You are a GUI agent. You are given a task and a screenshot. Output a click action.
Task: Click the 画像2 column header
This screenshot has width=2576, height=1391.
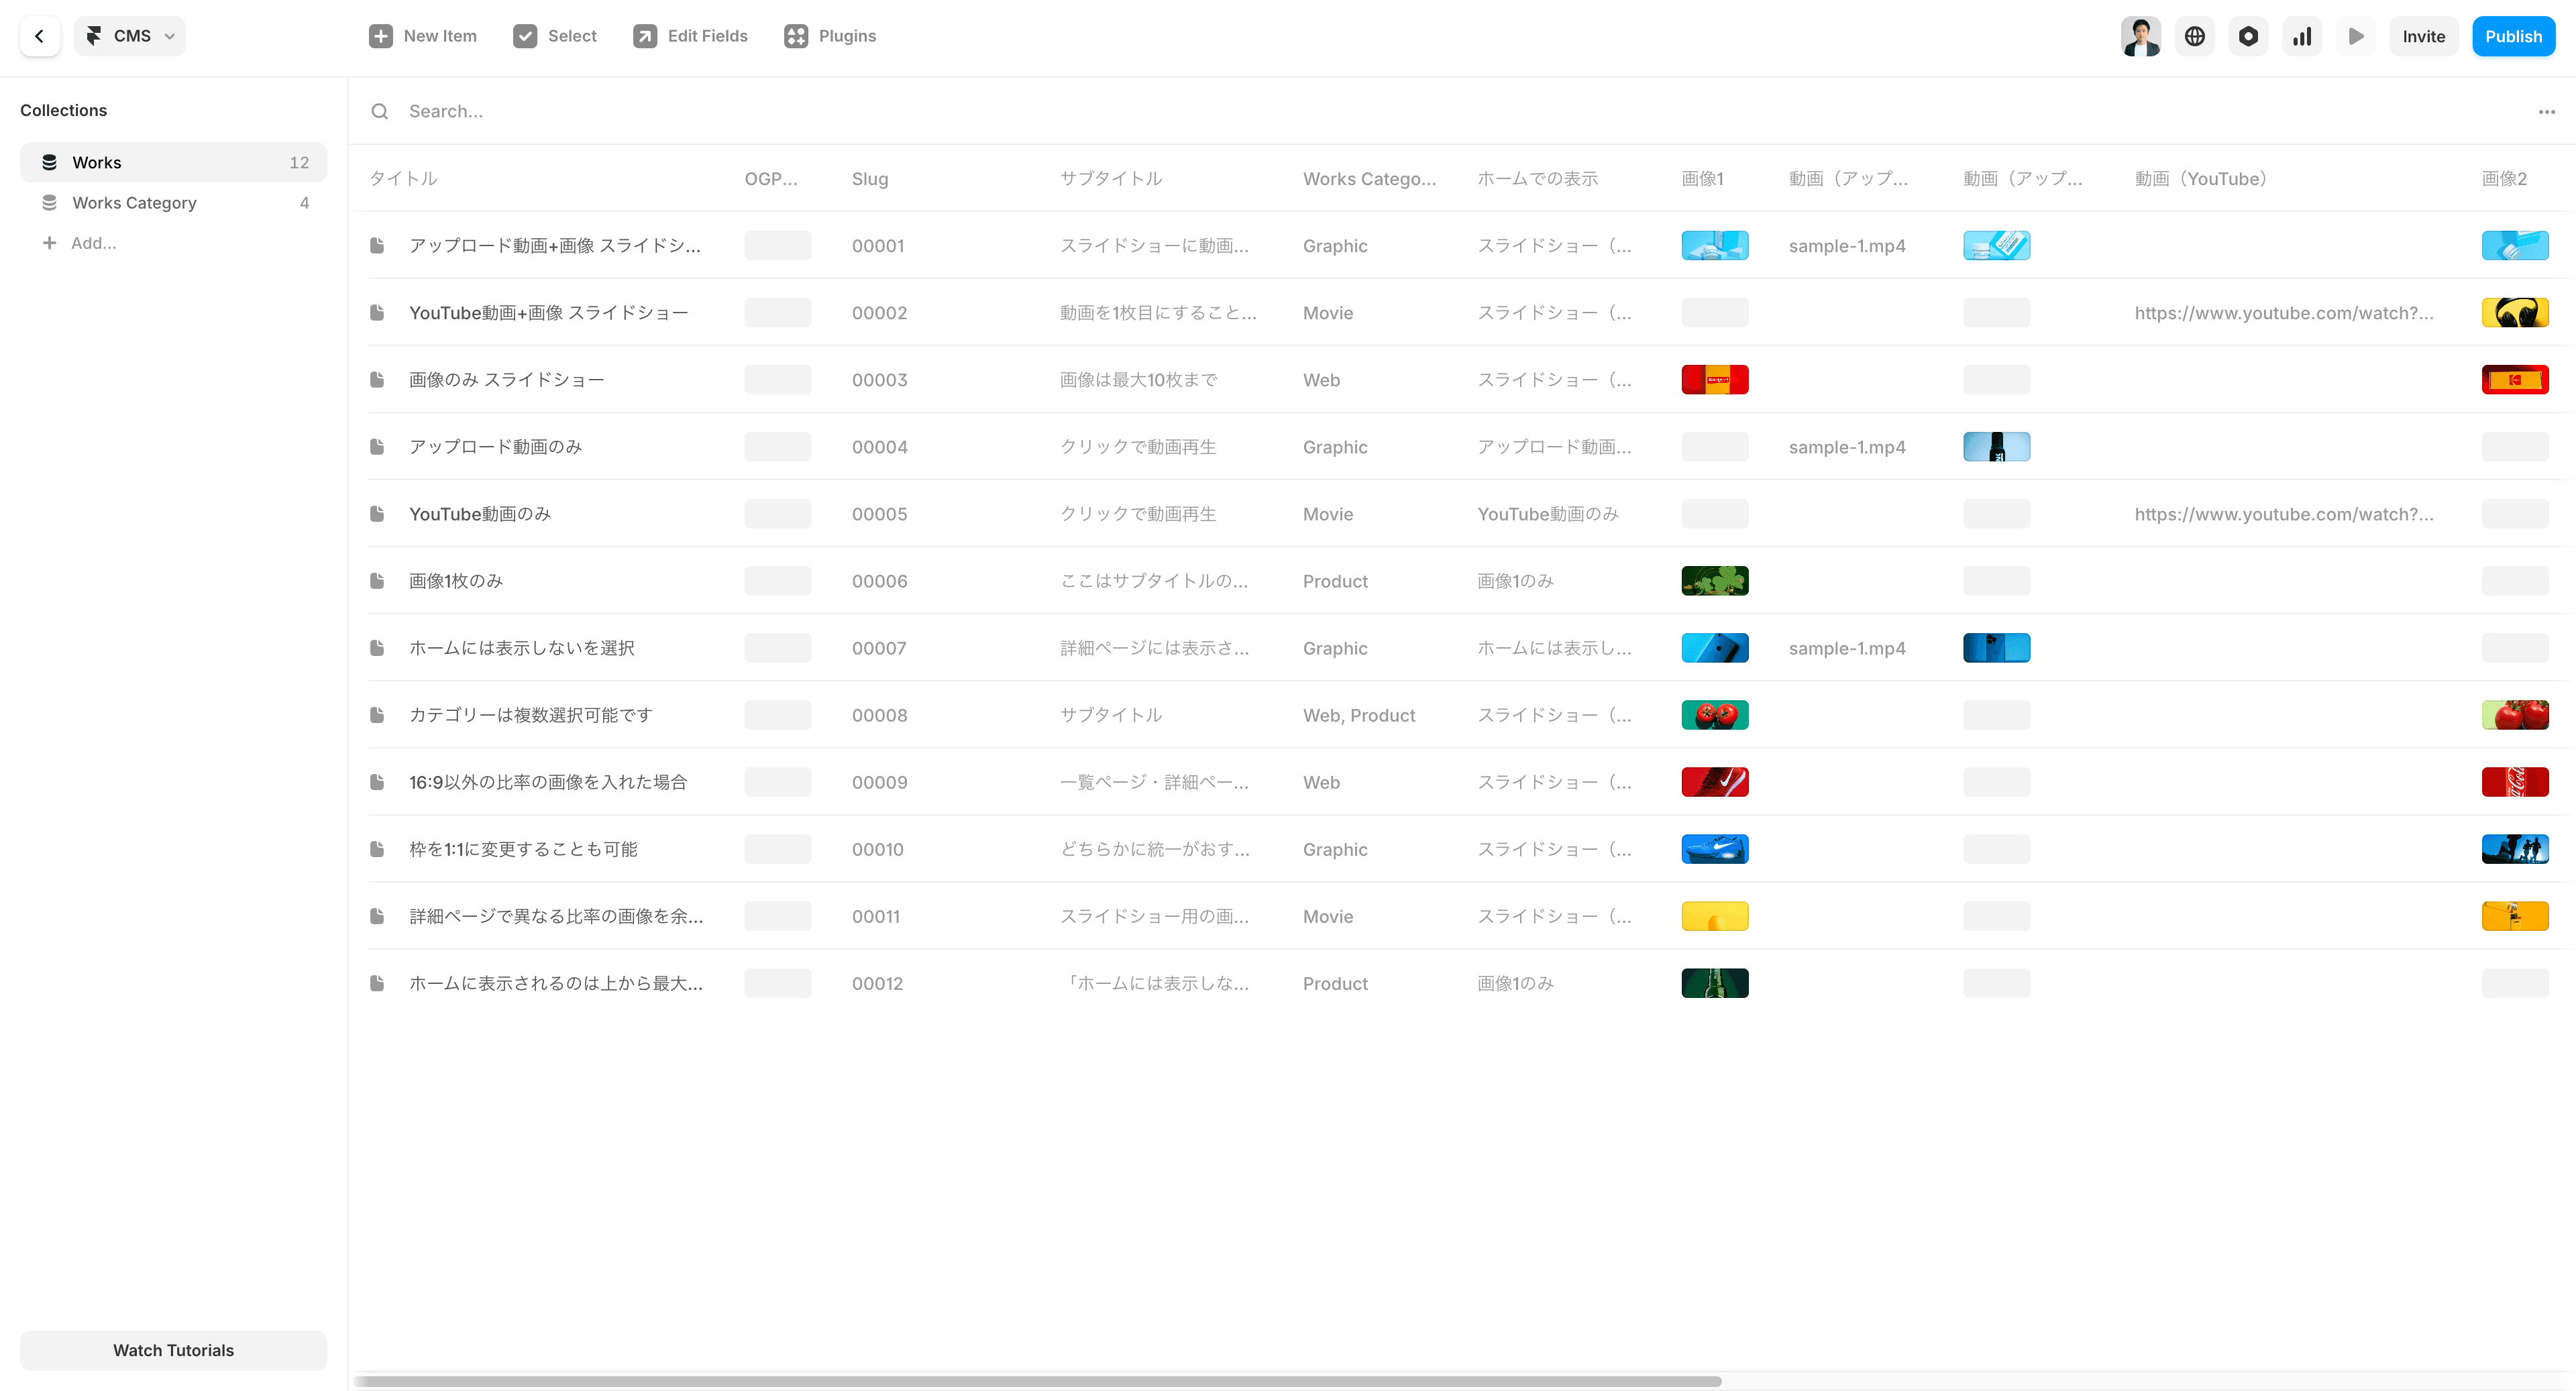pyautogui.click(x=2504, y=178)
